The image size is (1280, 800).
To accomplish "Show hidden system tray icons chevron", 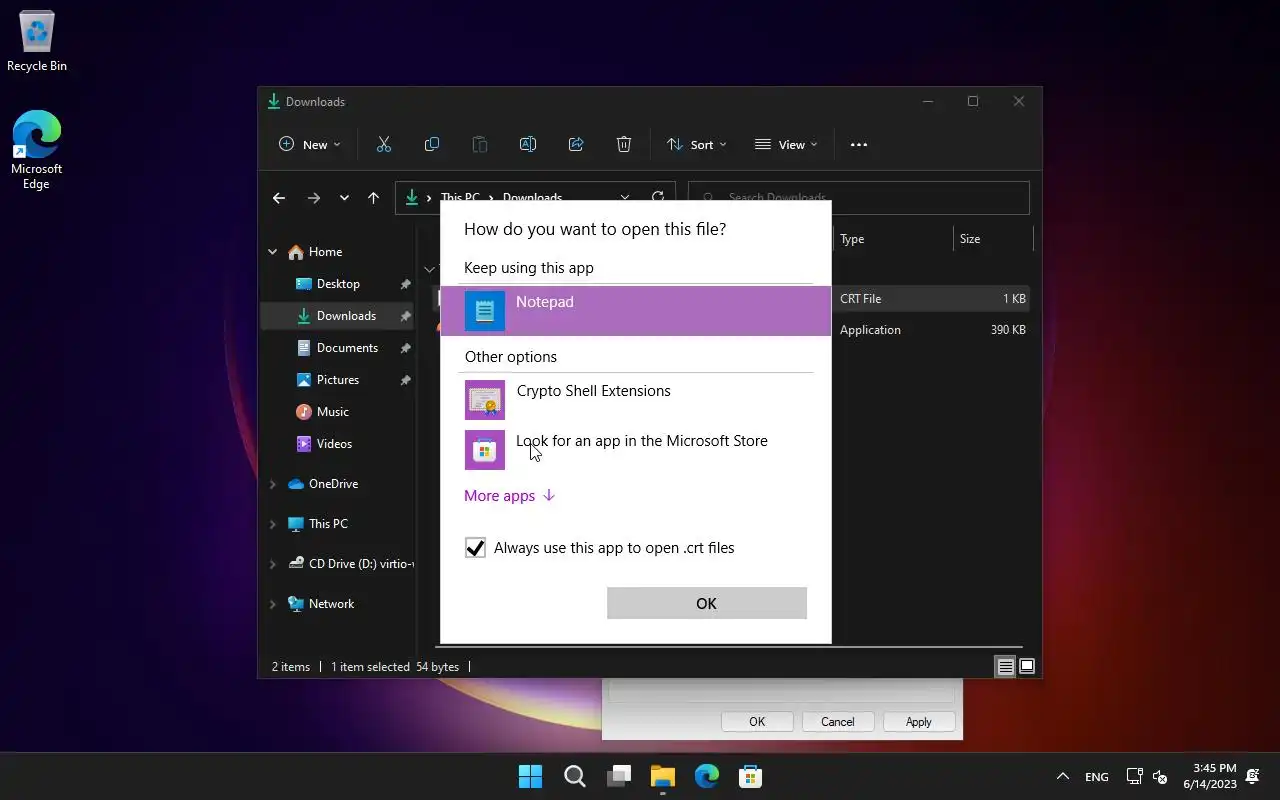I will [x=1063, y=777].
